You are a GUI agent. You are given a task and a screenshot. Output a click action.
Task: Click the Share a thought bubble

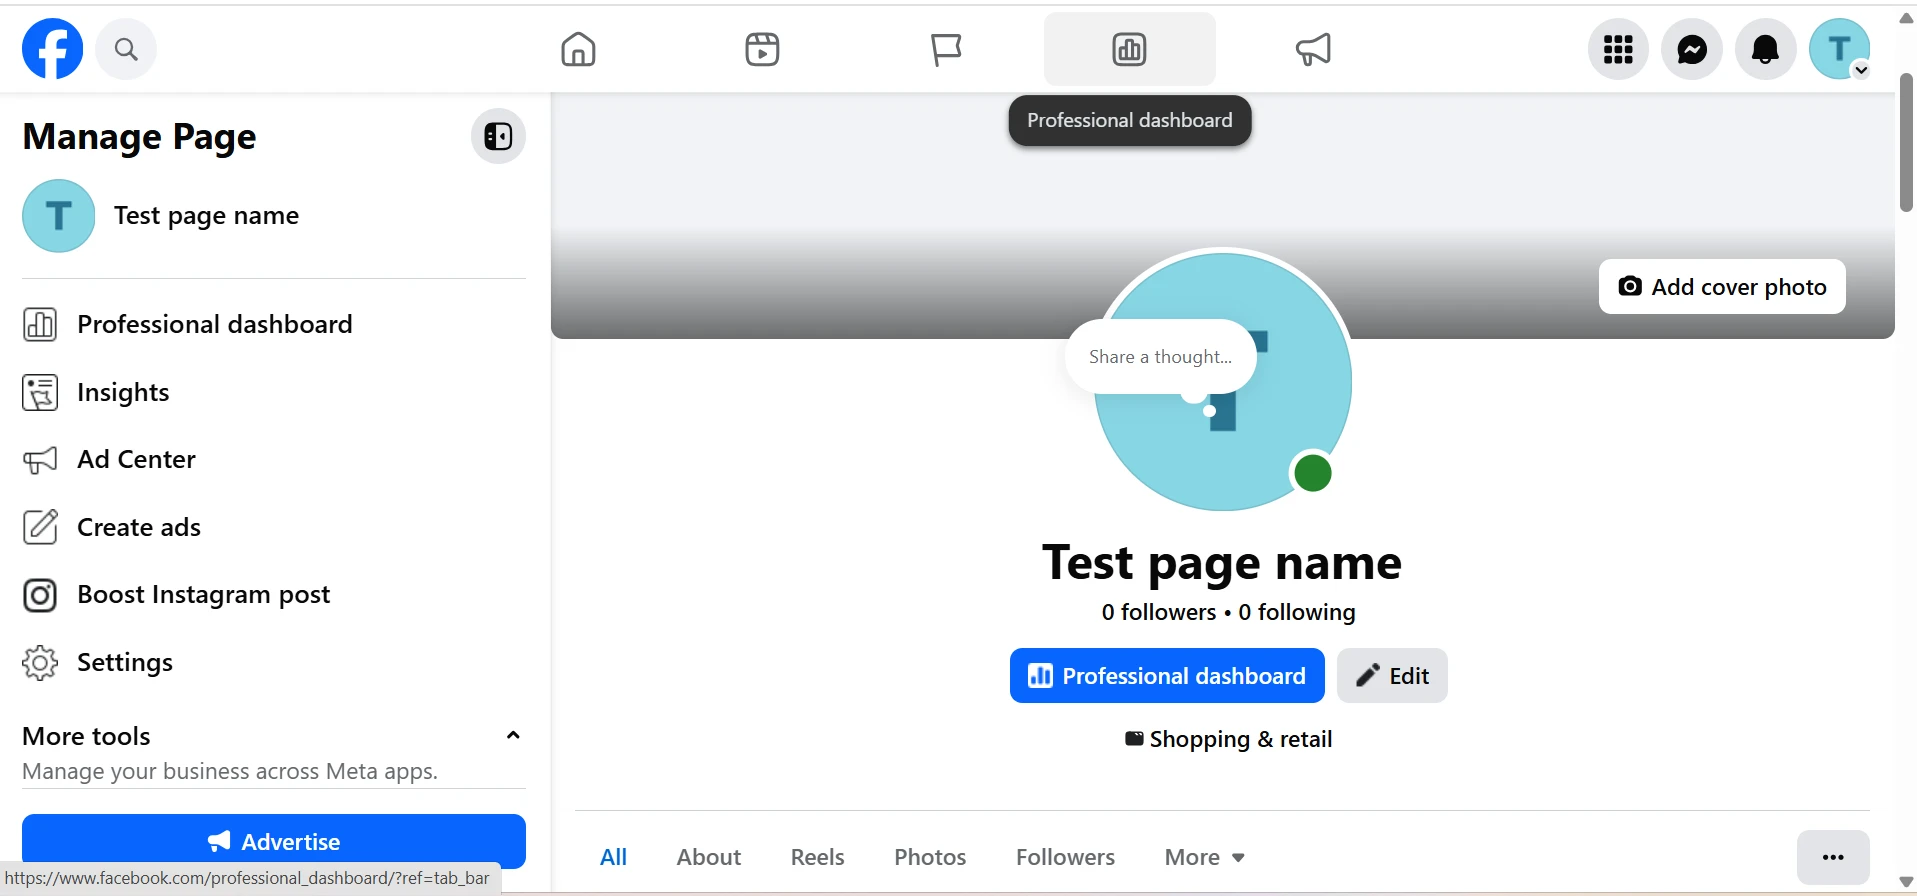[1160, 357]
